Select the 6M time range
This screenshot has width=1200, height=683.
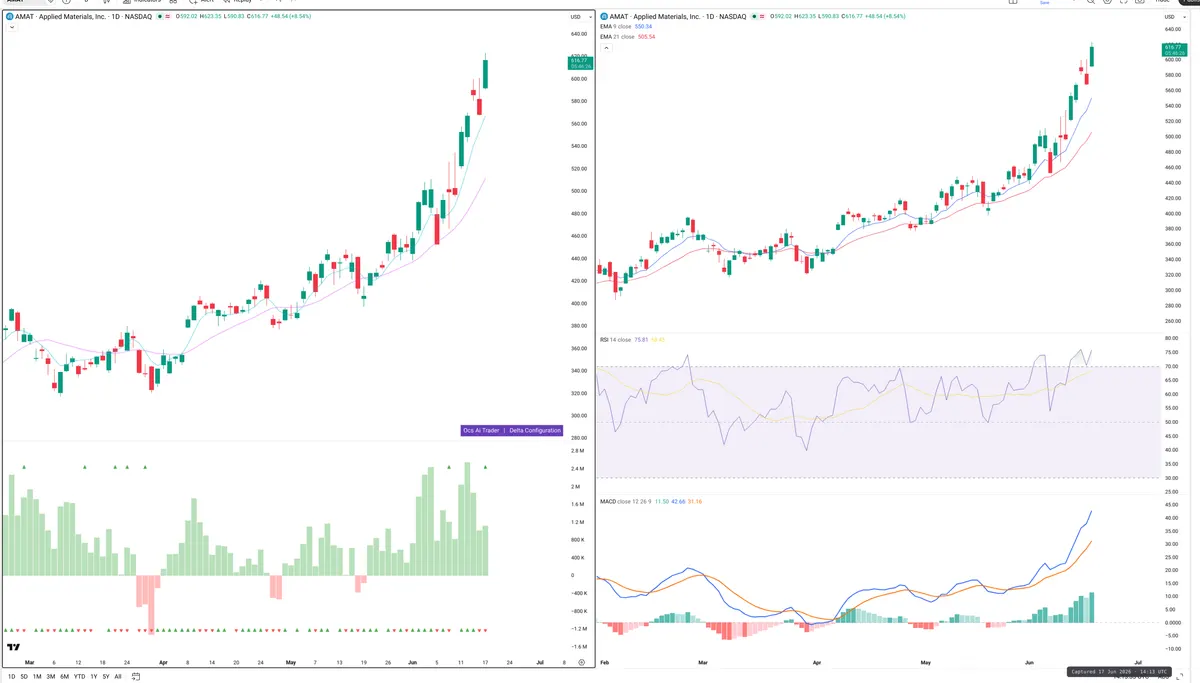[x=64, y=676]
